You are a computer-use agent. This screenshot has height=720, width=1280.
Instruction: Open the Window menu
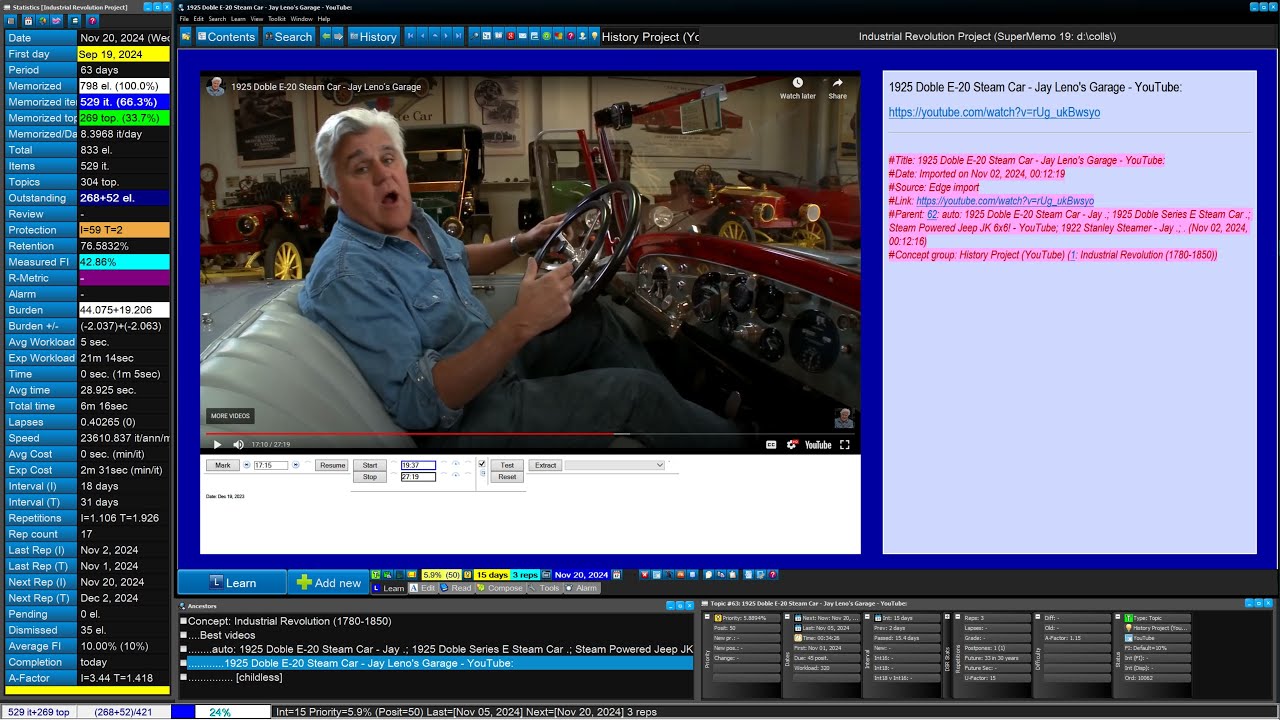pos(301,19)
